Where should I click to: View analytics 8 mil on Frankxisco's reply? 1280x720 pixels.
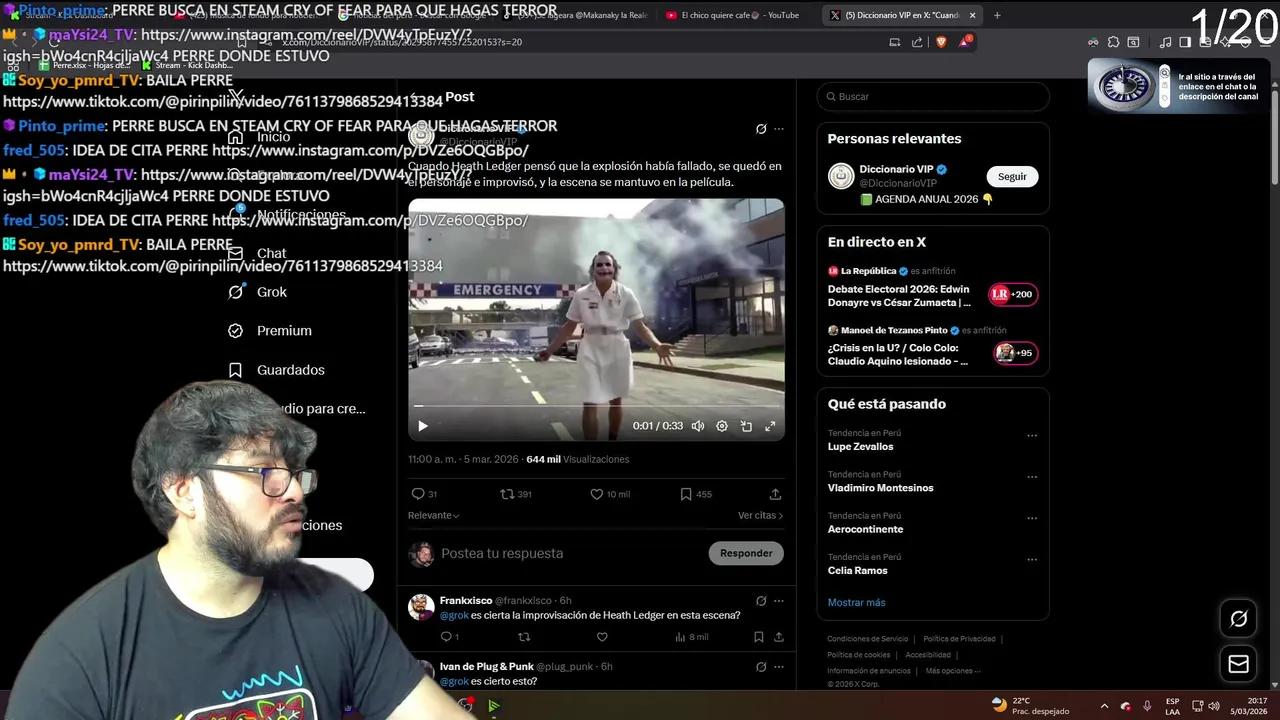tap(691, 637)
